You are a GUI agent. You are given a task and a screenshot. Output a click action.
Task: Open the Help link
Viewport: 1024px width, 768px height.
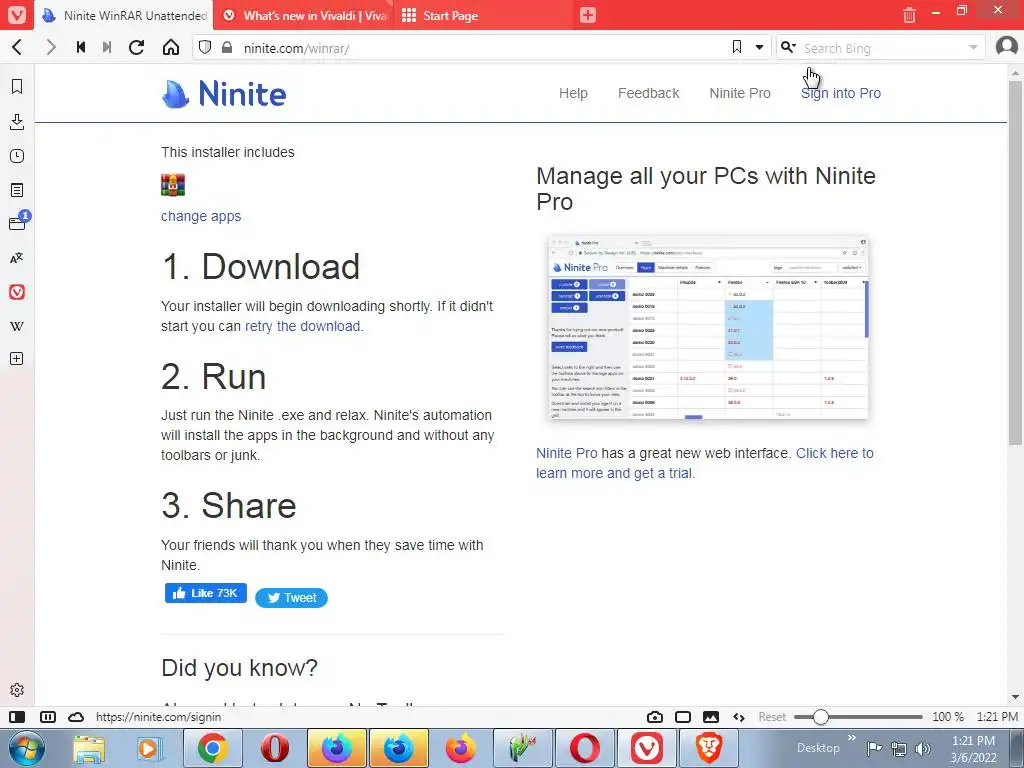point(573,93)
